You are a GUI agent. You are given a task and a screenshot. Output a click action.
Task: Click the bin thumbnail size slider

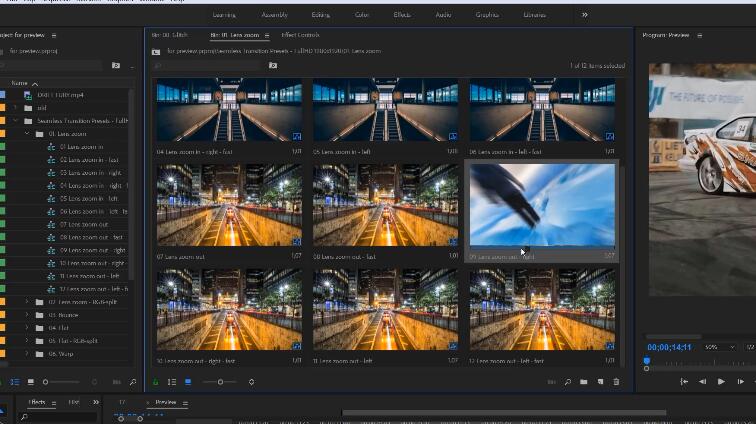coord(220,381)
